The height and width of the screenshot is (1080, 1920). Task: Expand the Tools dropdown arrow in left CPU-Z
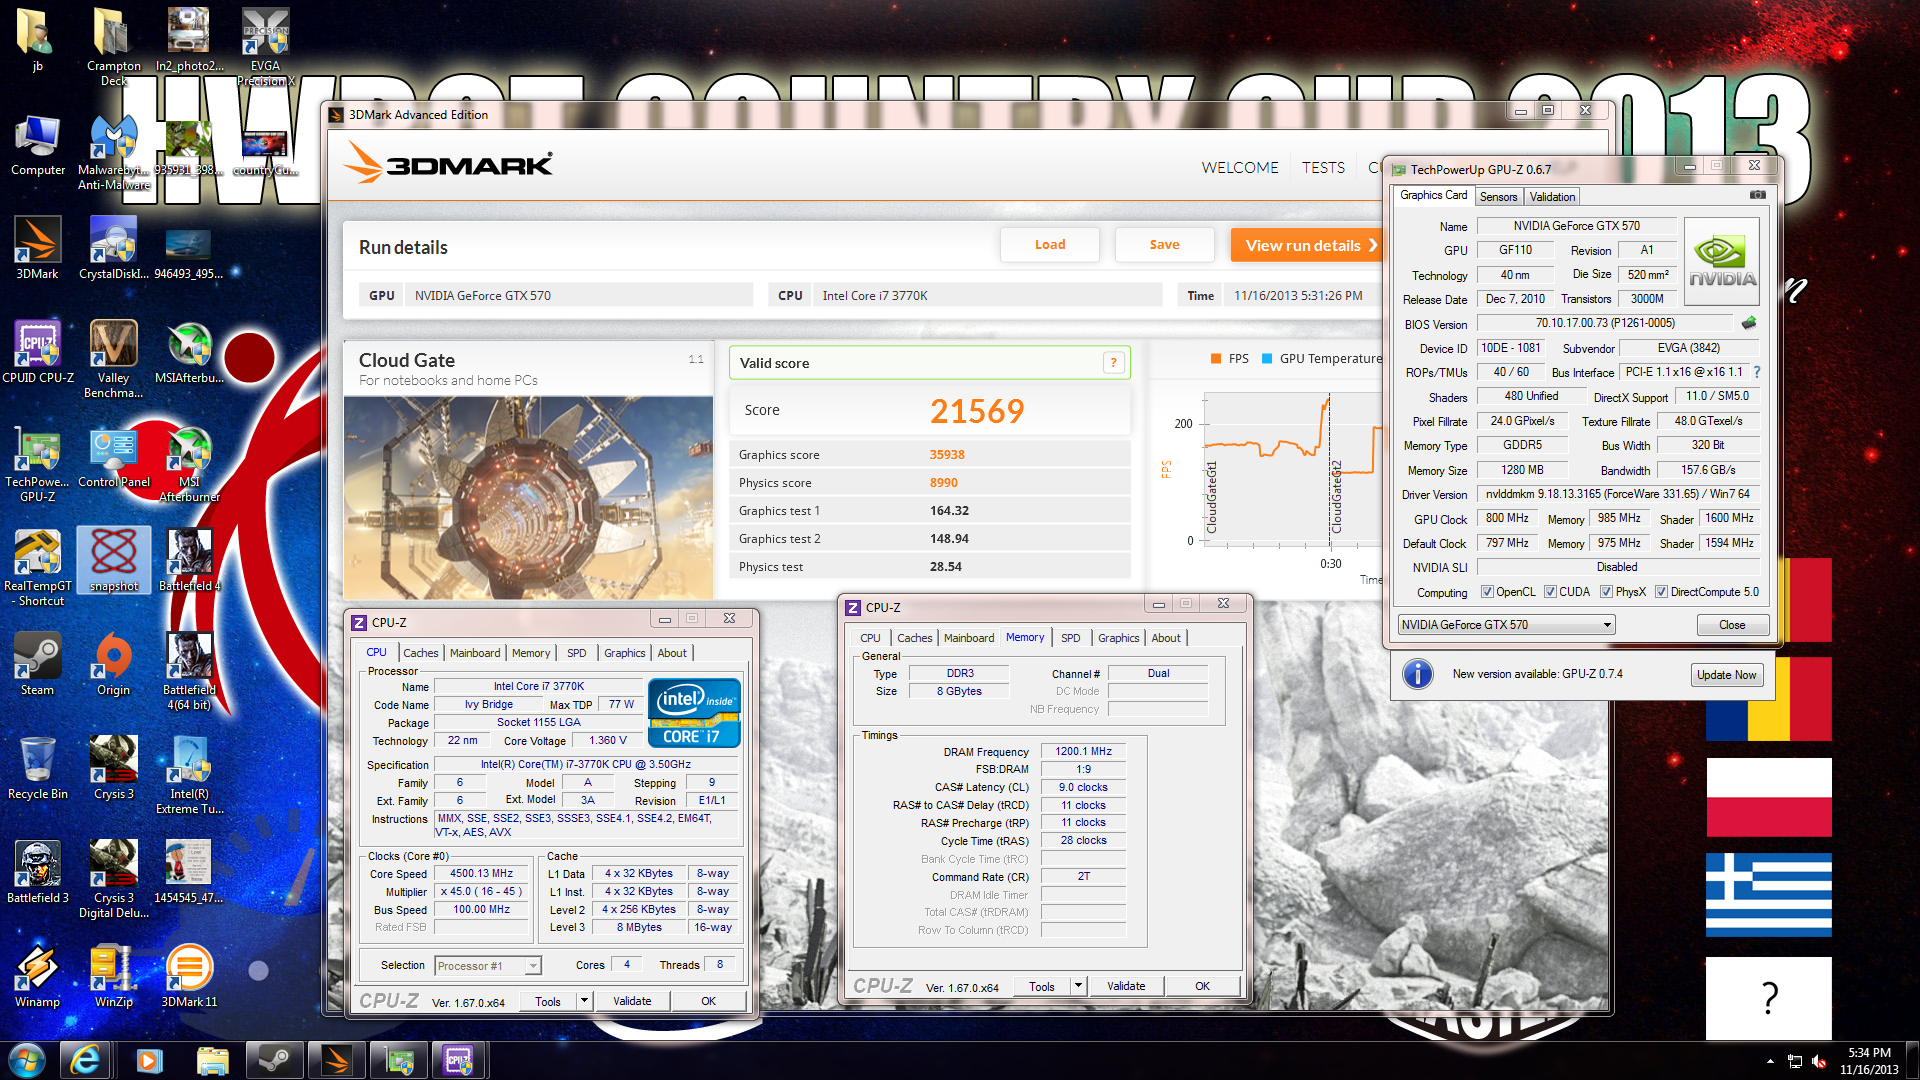584,1001
